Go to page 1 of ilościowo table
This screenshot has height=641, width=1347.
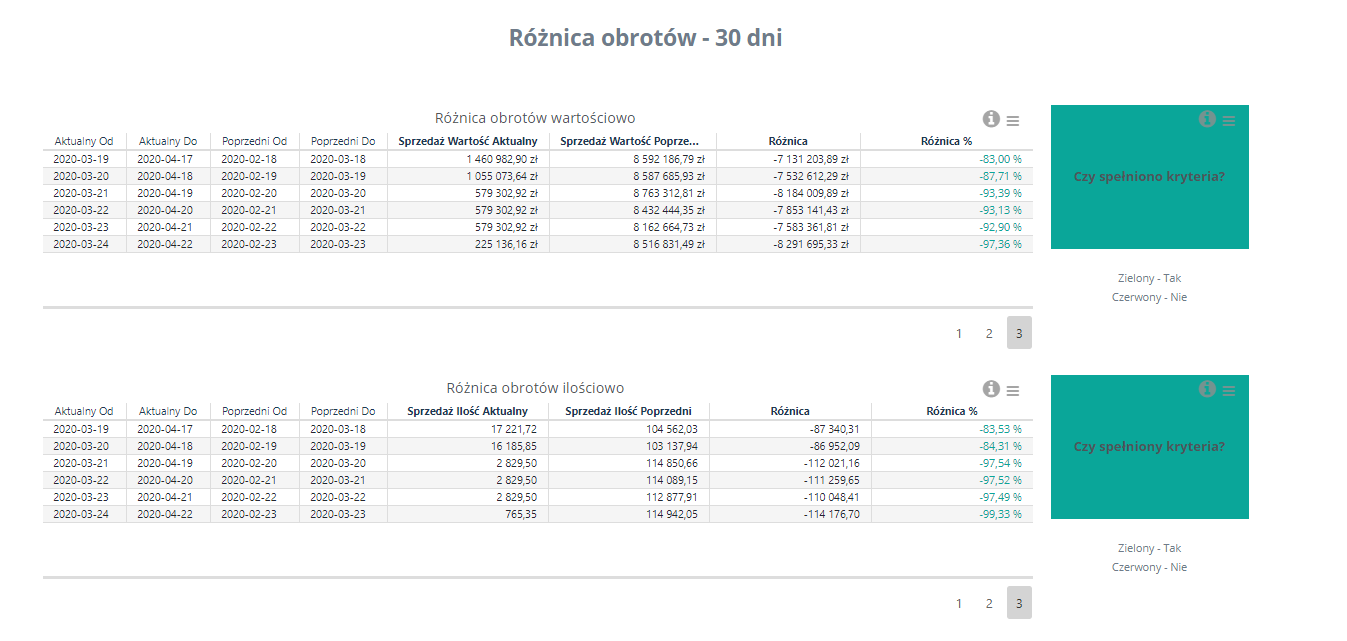coord(959,603)
